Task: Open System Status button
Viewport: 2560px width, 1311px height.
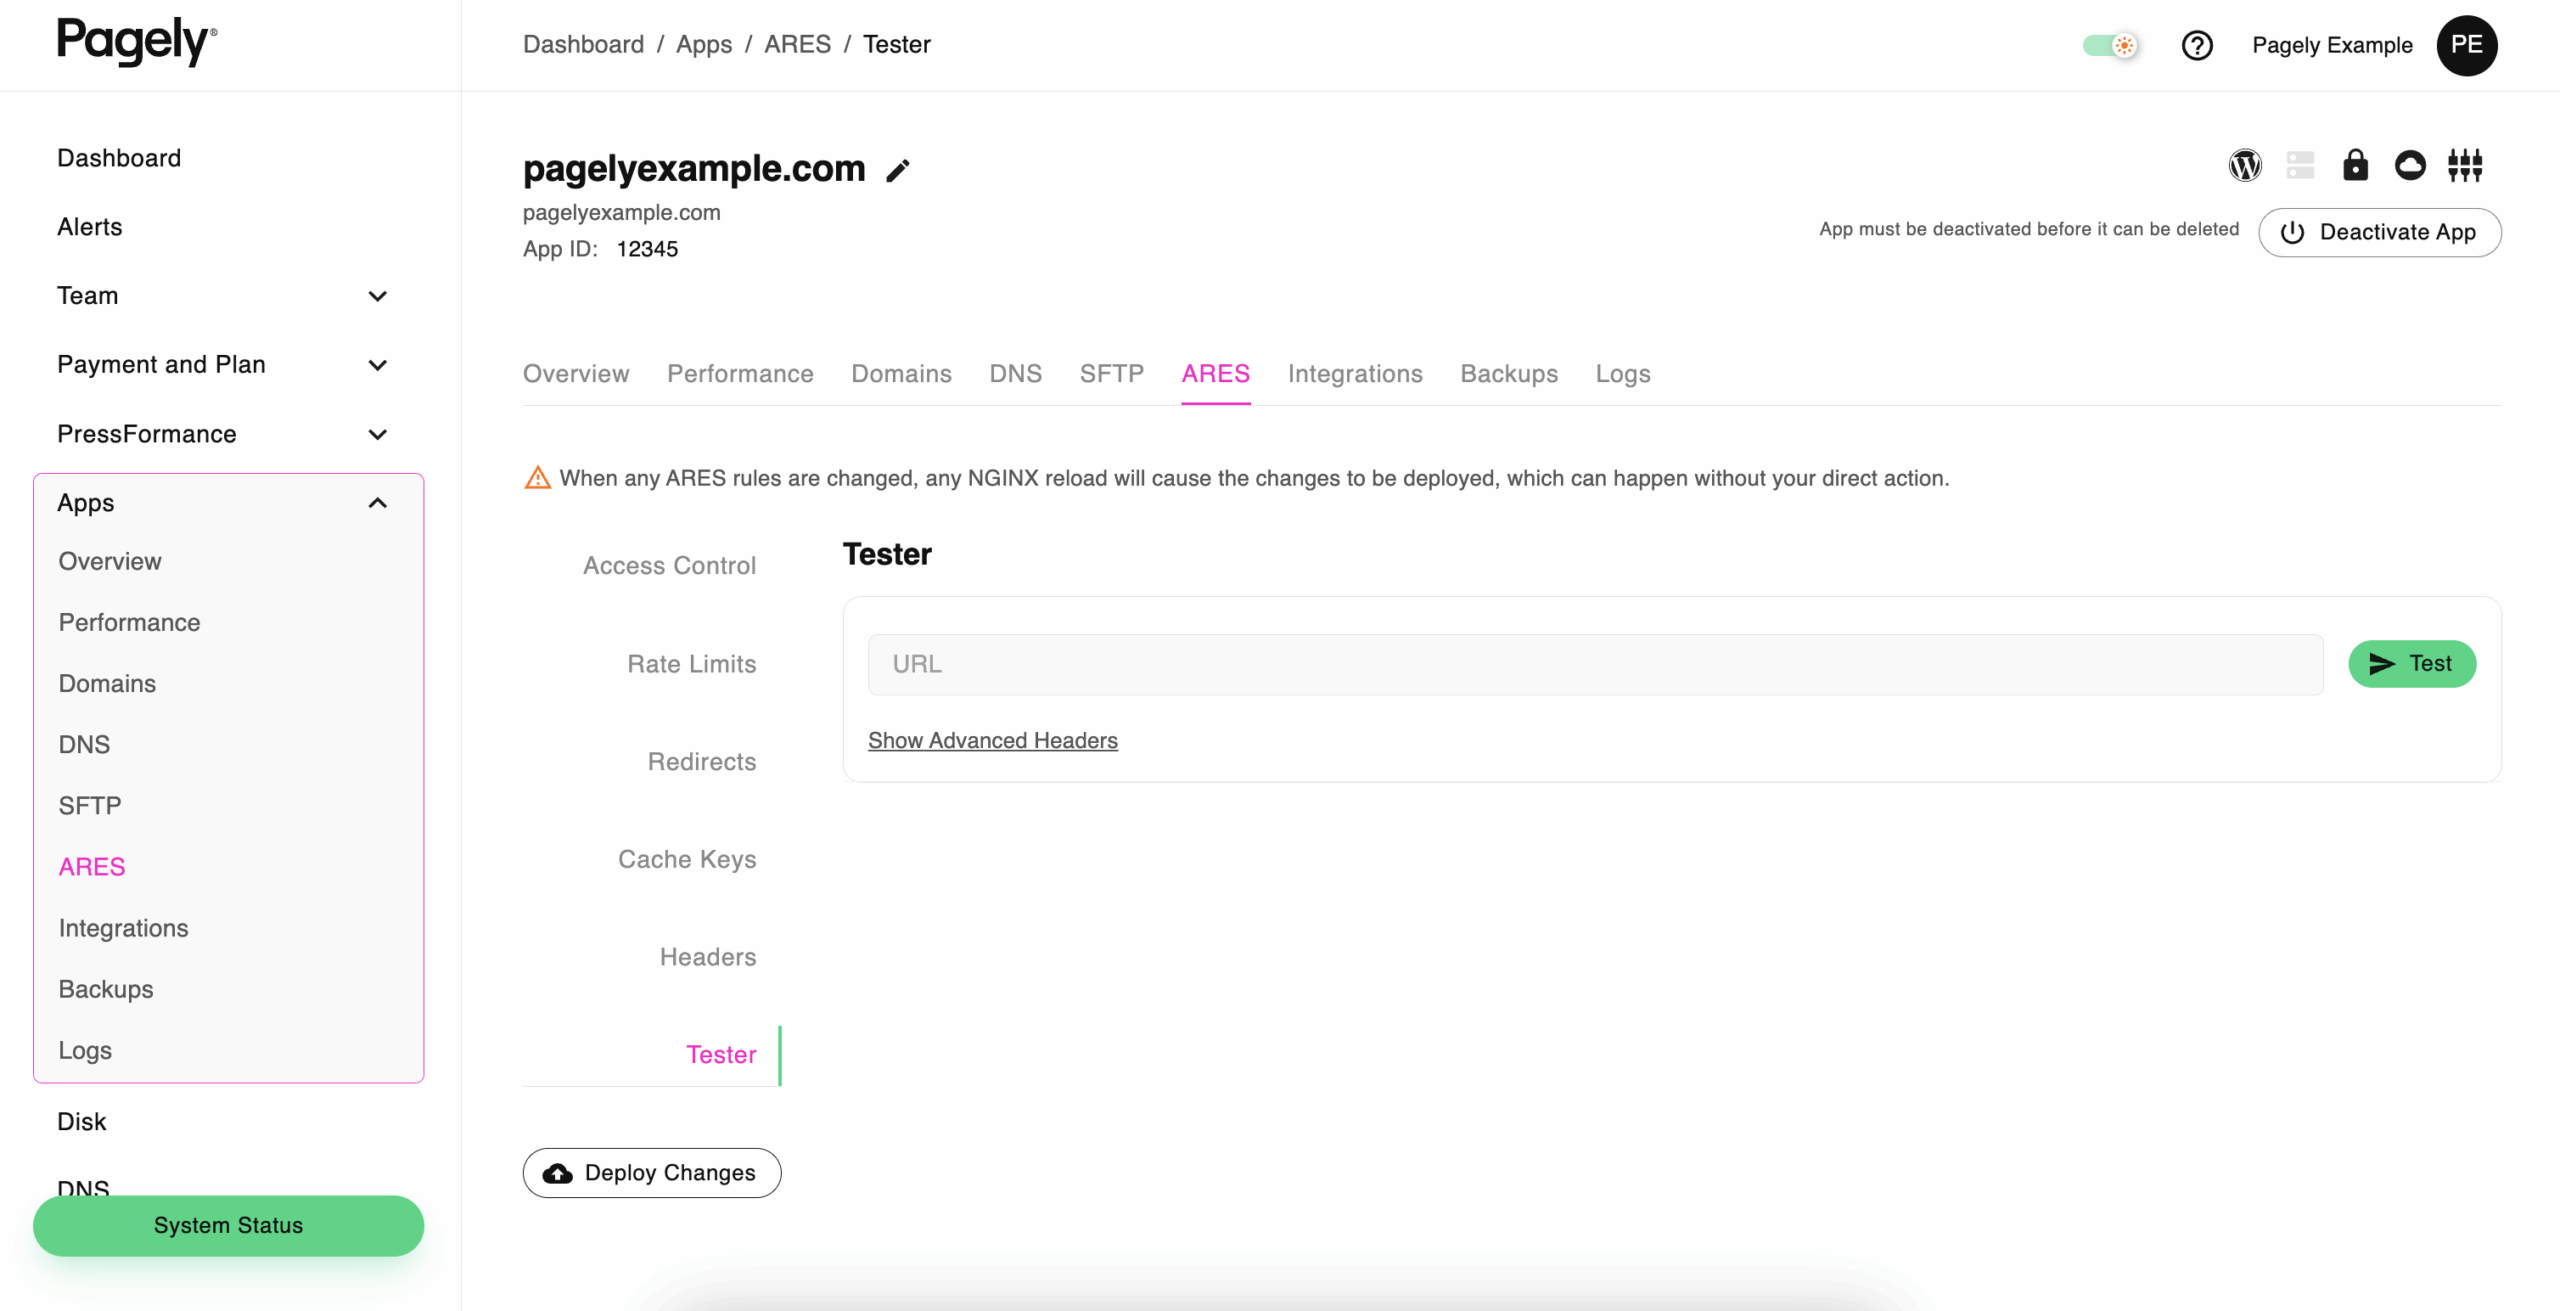Action: click(x=228, y=1226)
